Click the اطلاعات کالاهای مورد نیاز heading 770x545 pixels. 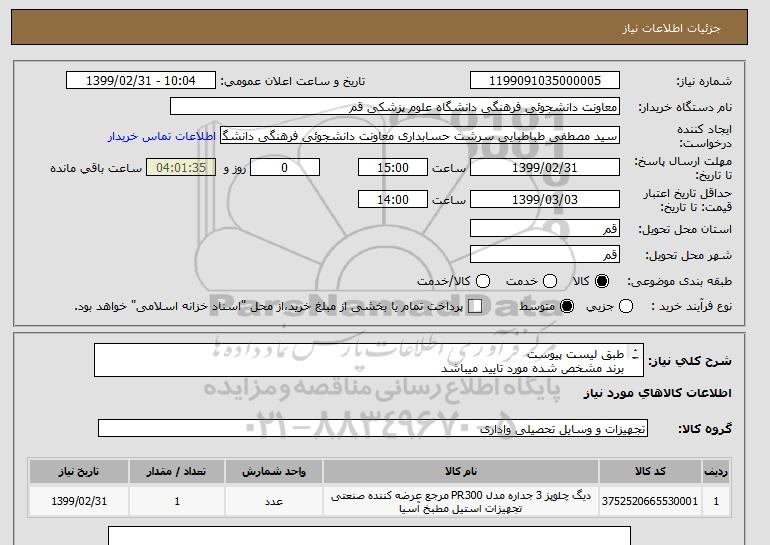658,393
